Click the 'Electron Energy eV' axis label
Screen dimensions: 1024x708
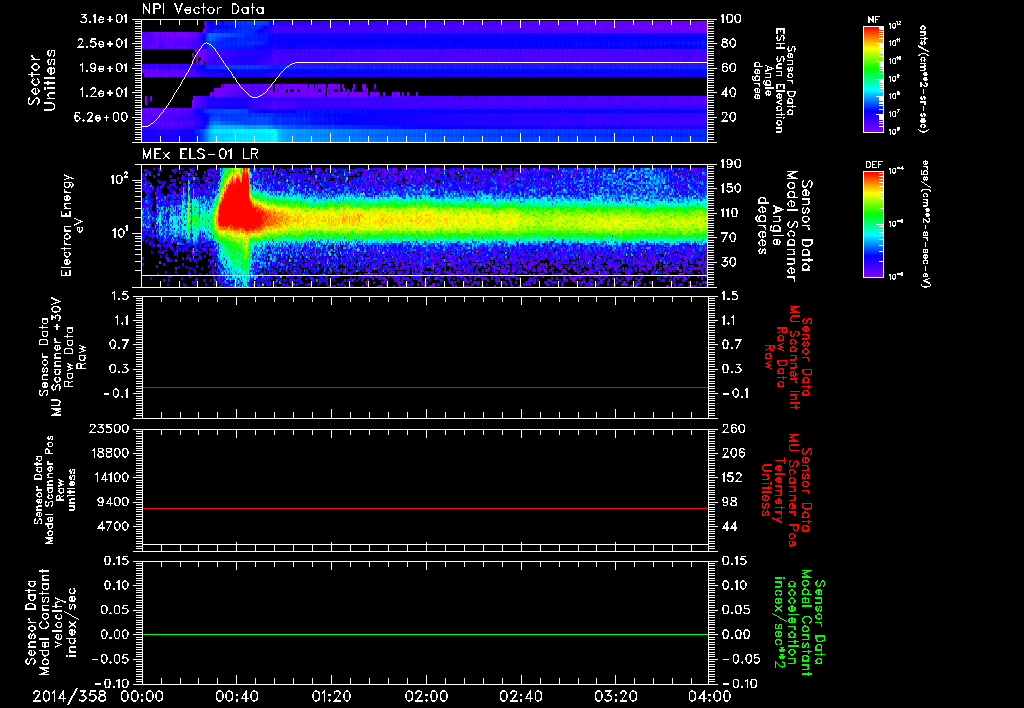pyautogui.click(x=72, y=225)
